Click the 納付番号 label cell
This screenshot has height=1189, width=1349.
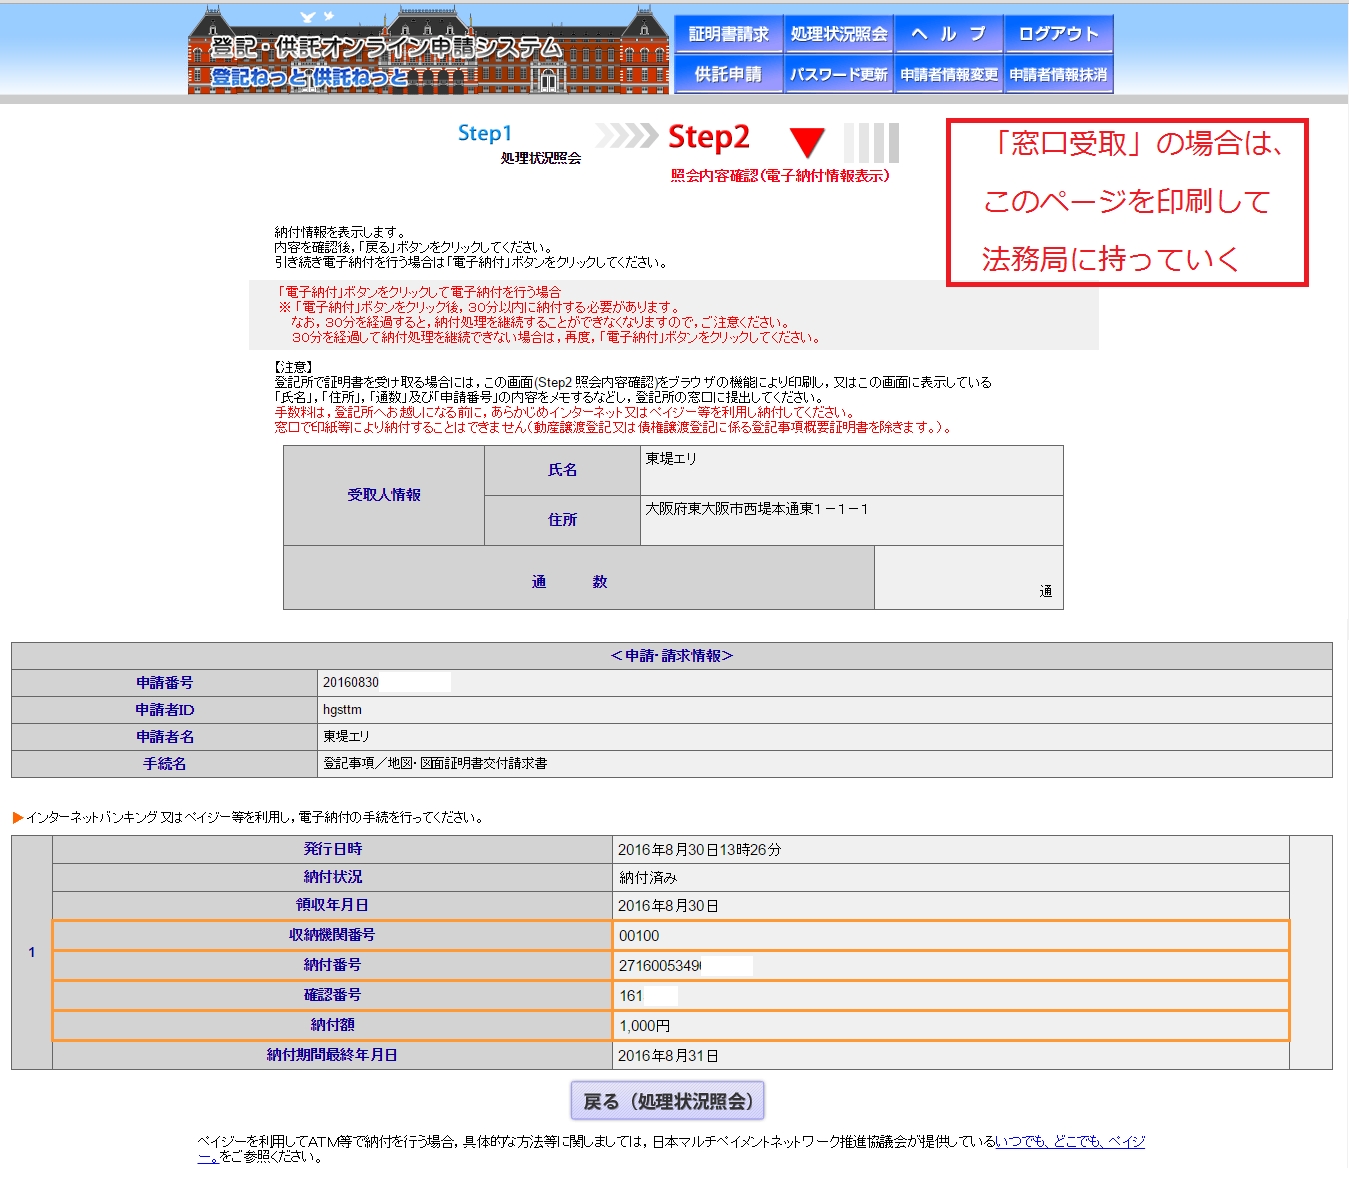pos(332,965)
